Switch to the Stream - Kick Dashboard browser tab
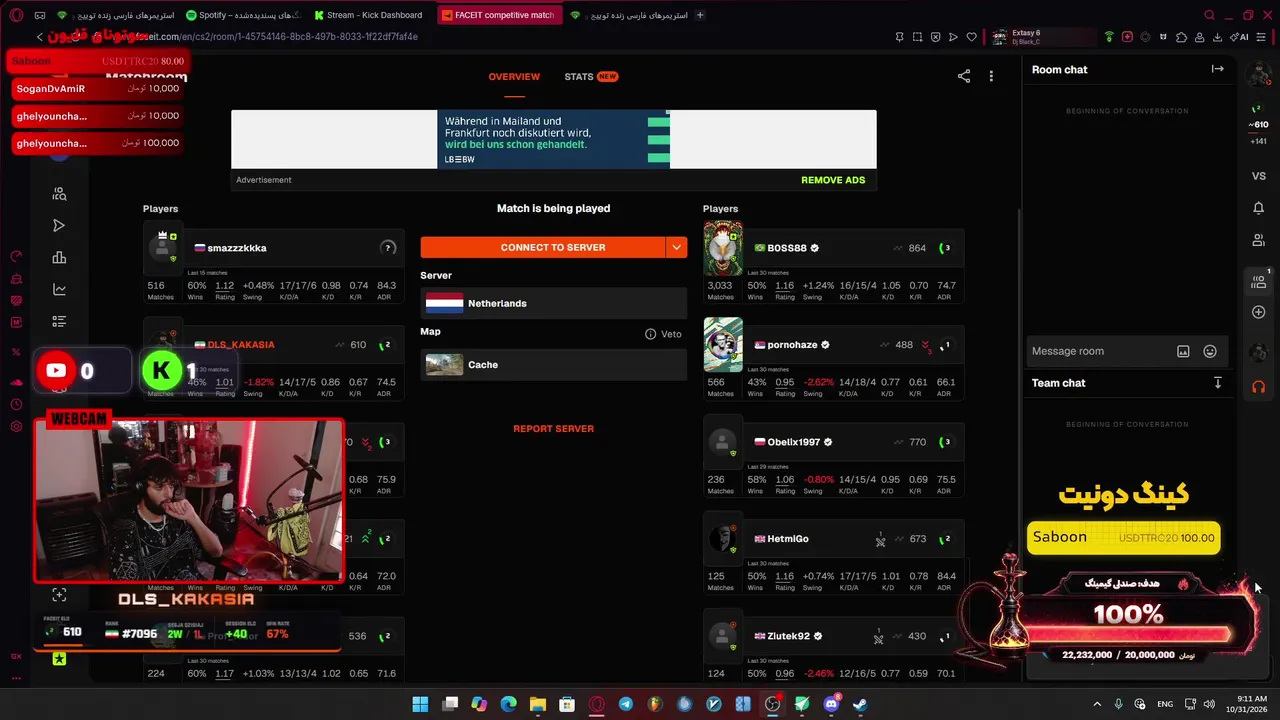Screen dimensions: 1280x720 [368, 15]
